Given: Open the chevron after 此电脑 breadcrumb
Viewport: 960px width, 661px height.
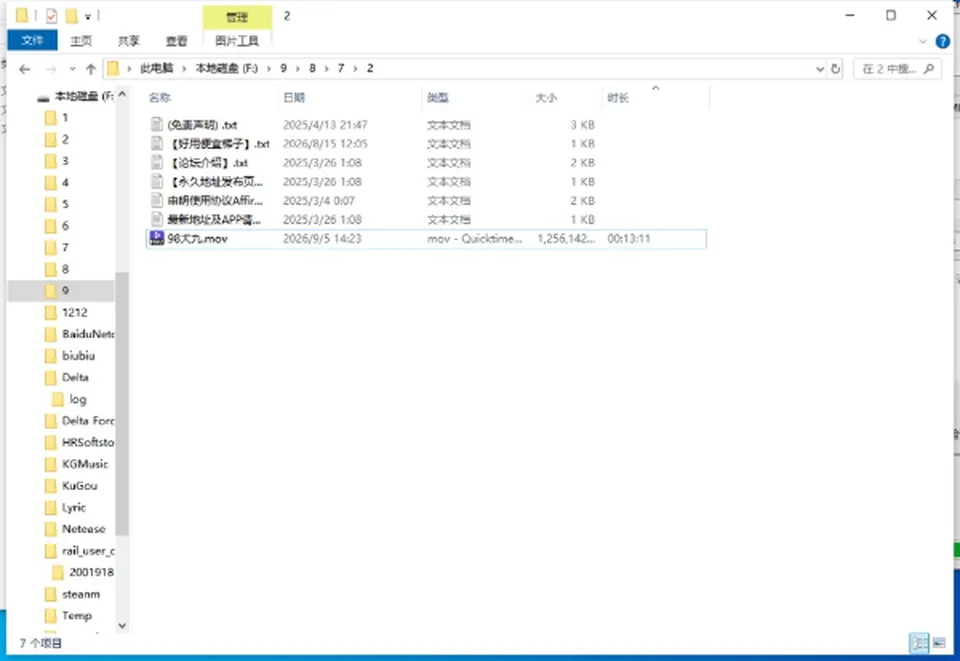Looking at the screenshot, I should pyautogui.click(x=184, y=69).
